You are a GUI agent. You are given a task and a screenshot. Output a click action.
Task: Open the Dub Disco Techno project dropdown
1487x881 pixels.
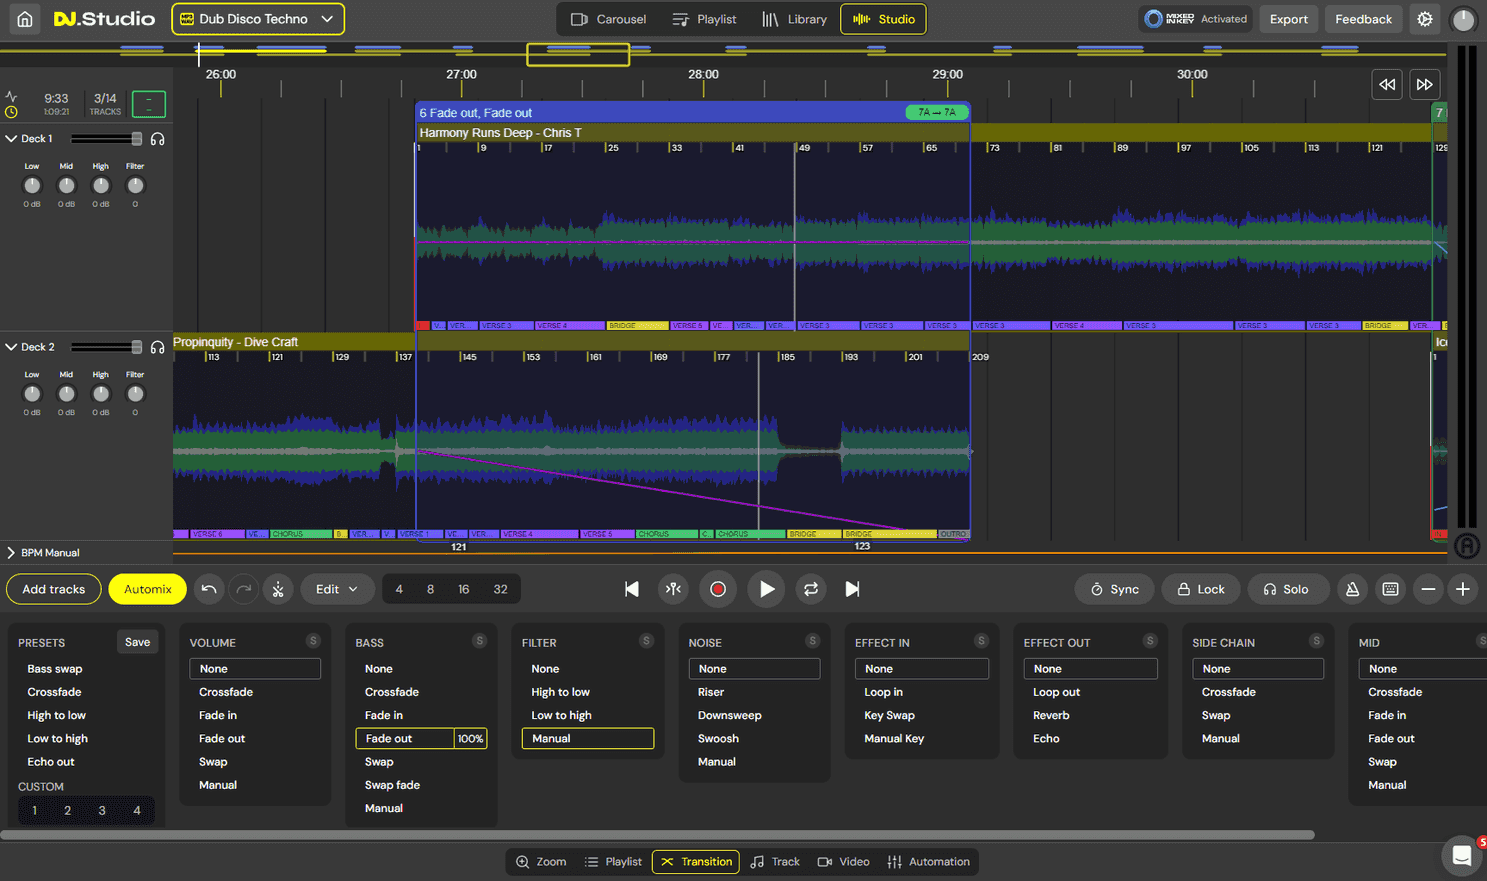point(257,18)
